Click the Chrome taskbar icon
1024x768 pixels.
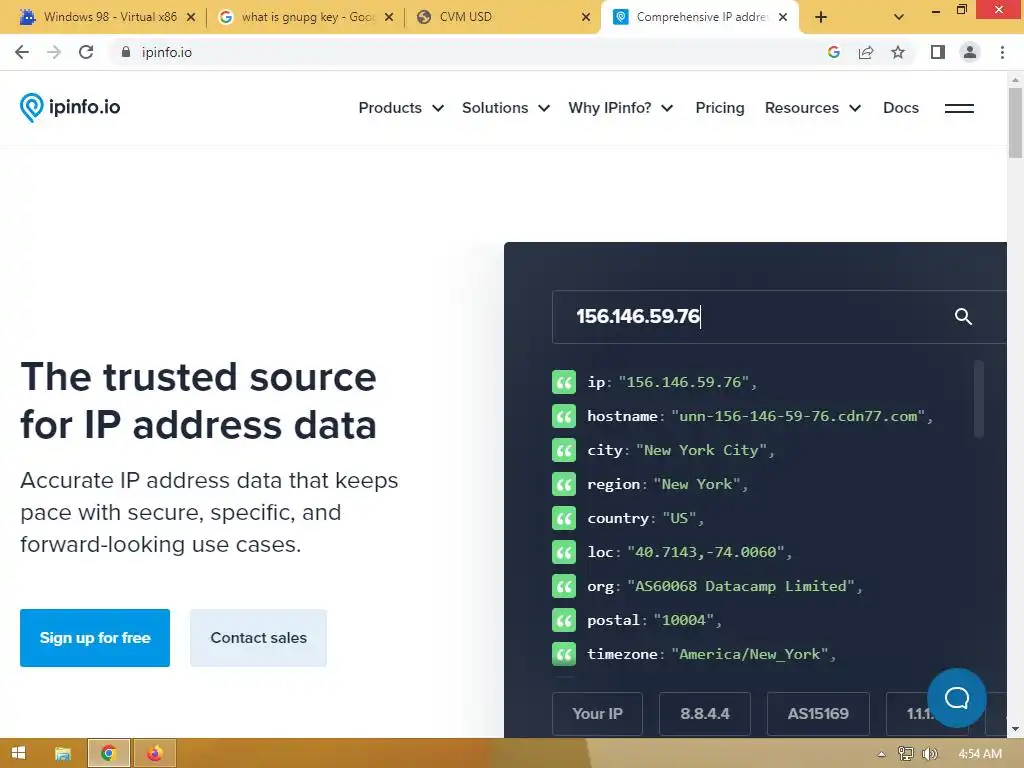[108, 754]
